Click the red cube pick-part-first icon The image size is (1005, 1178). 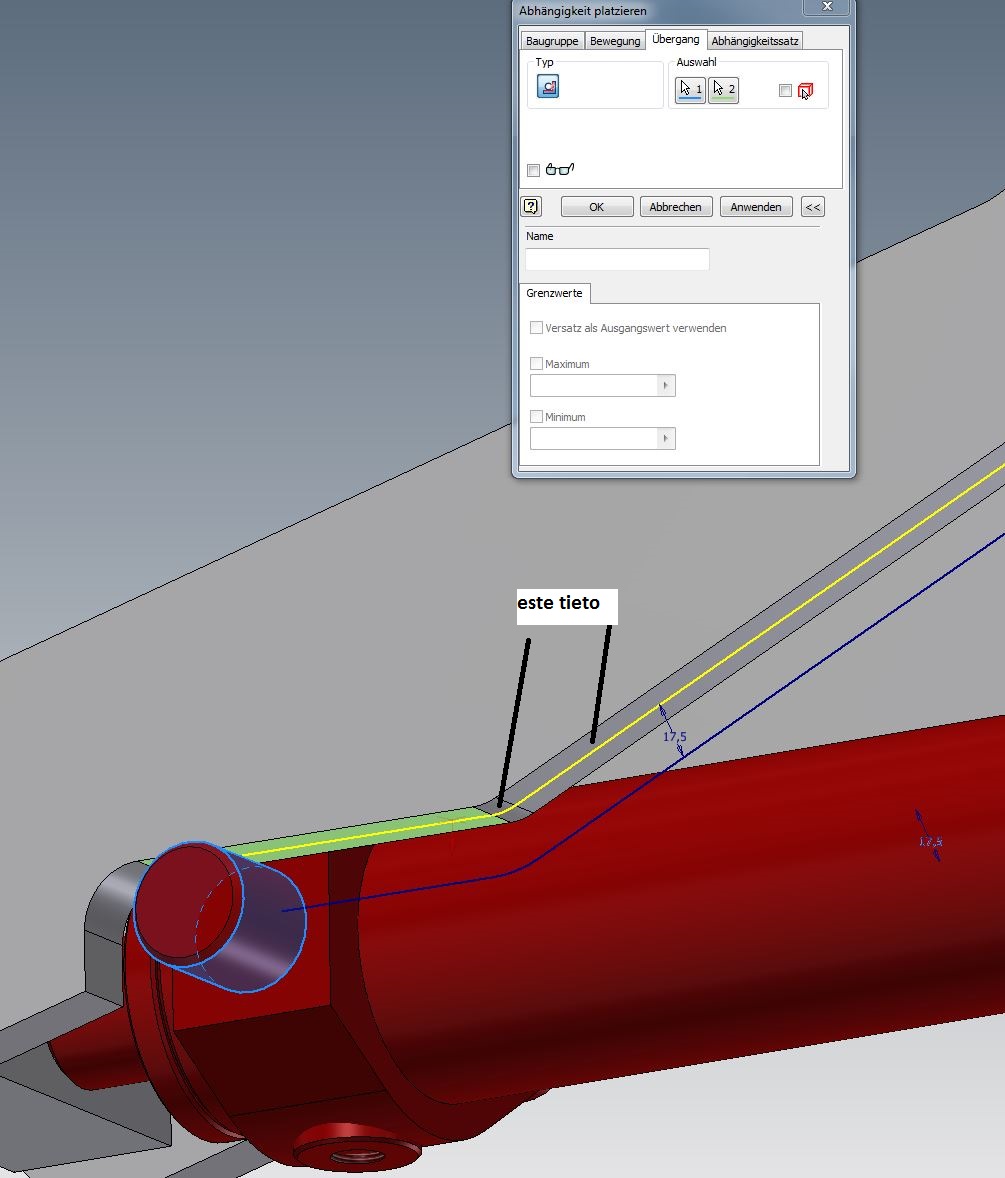click(805, 91)
